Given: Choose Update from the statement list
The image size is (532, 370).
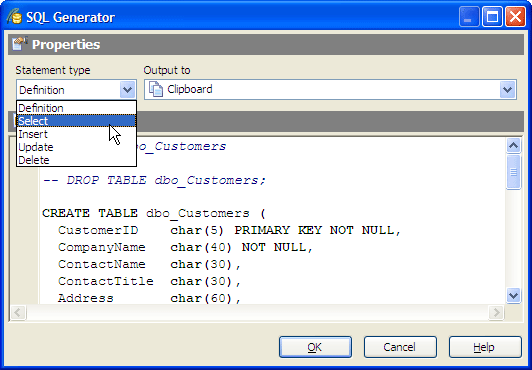Looking at the screenshot, I should [x=76, y=147].
